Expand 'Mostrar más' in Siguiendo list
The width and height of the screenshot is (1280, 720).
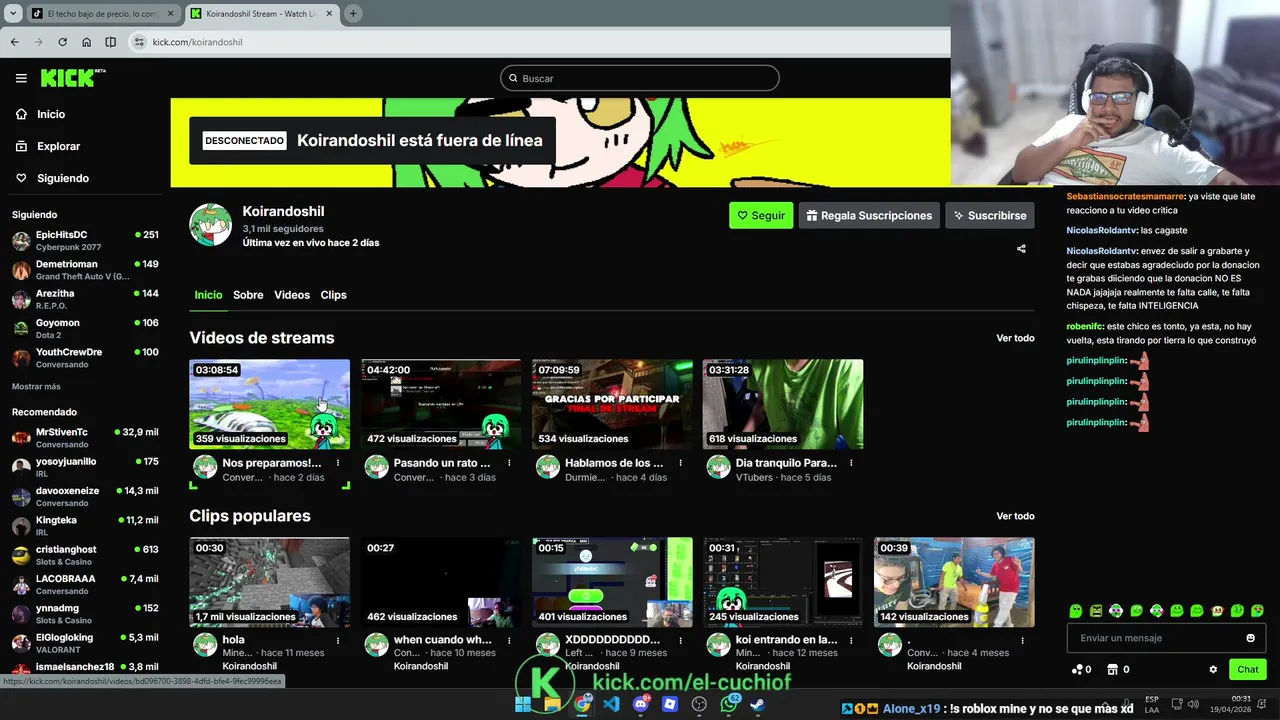click(x=36, y=386)
